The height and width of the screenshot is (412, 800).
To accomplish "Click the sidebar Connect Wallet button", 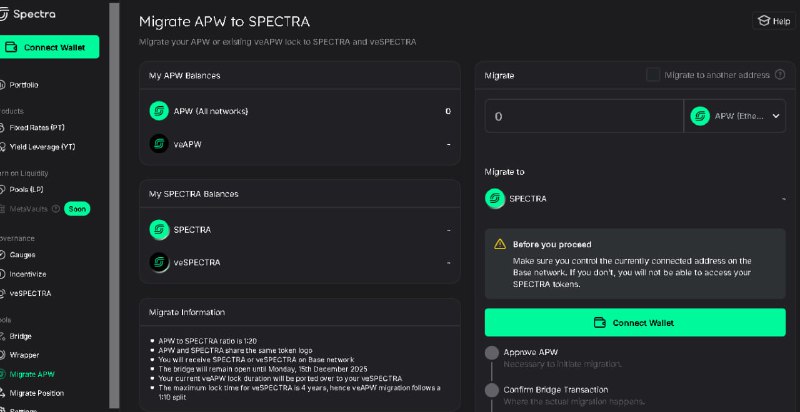I will (52, 46).
